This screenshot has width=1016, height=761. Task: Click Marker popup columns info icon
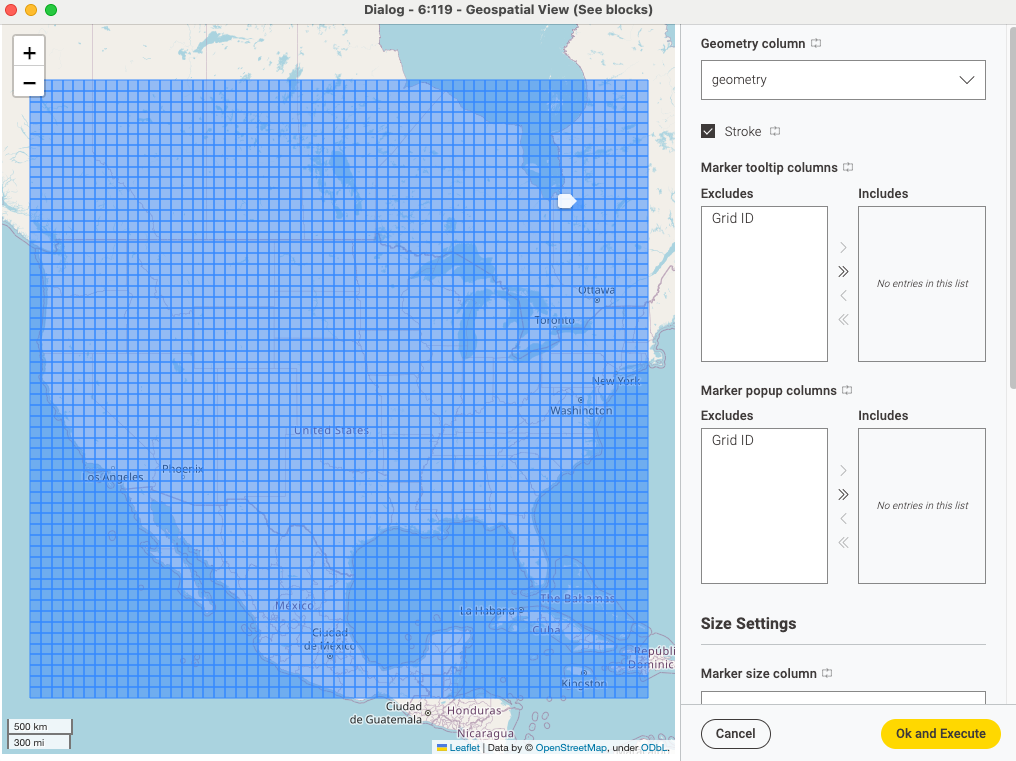[847, 390]
